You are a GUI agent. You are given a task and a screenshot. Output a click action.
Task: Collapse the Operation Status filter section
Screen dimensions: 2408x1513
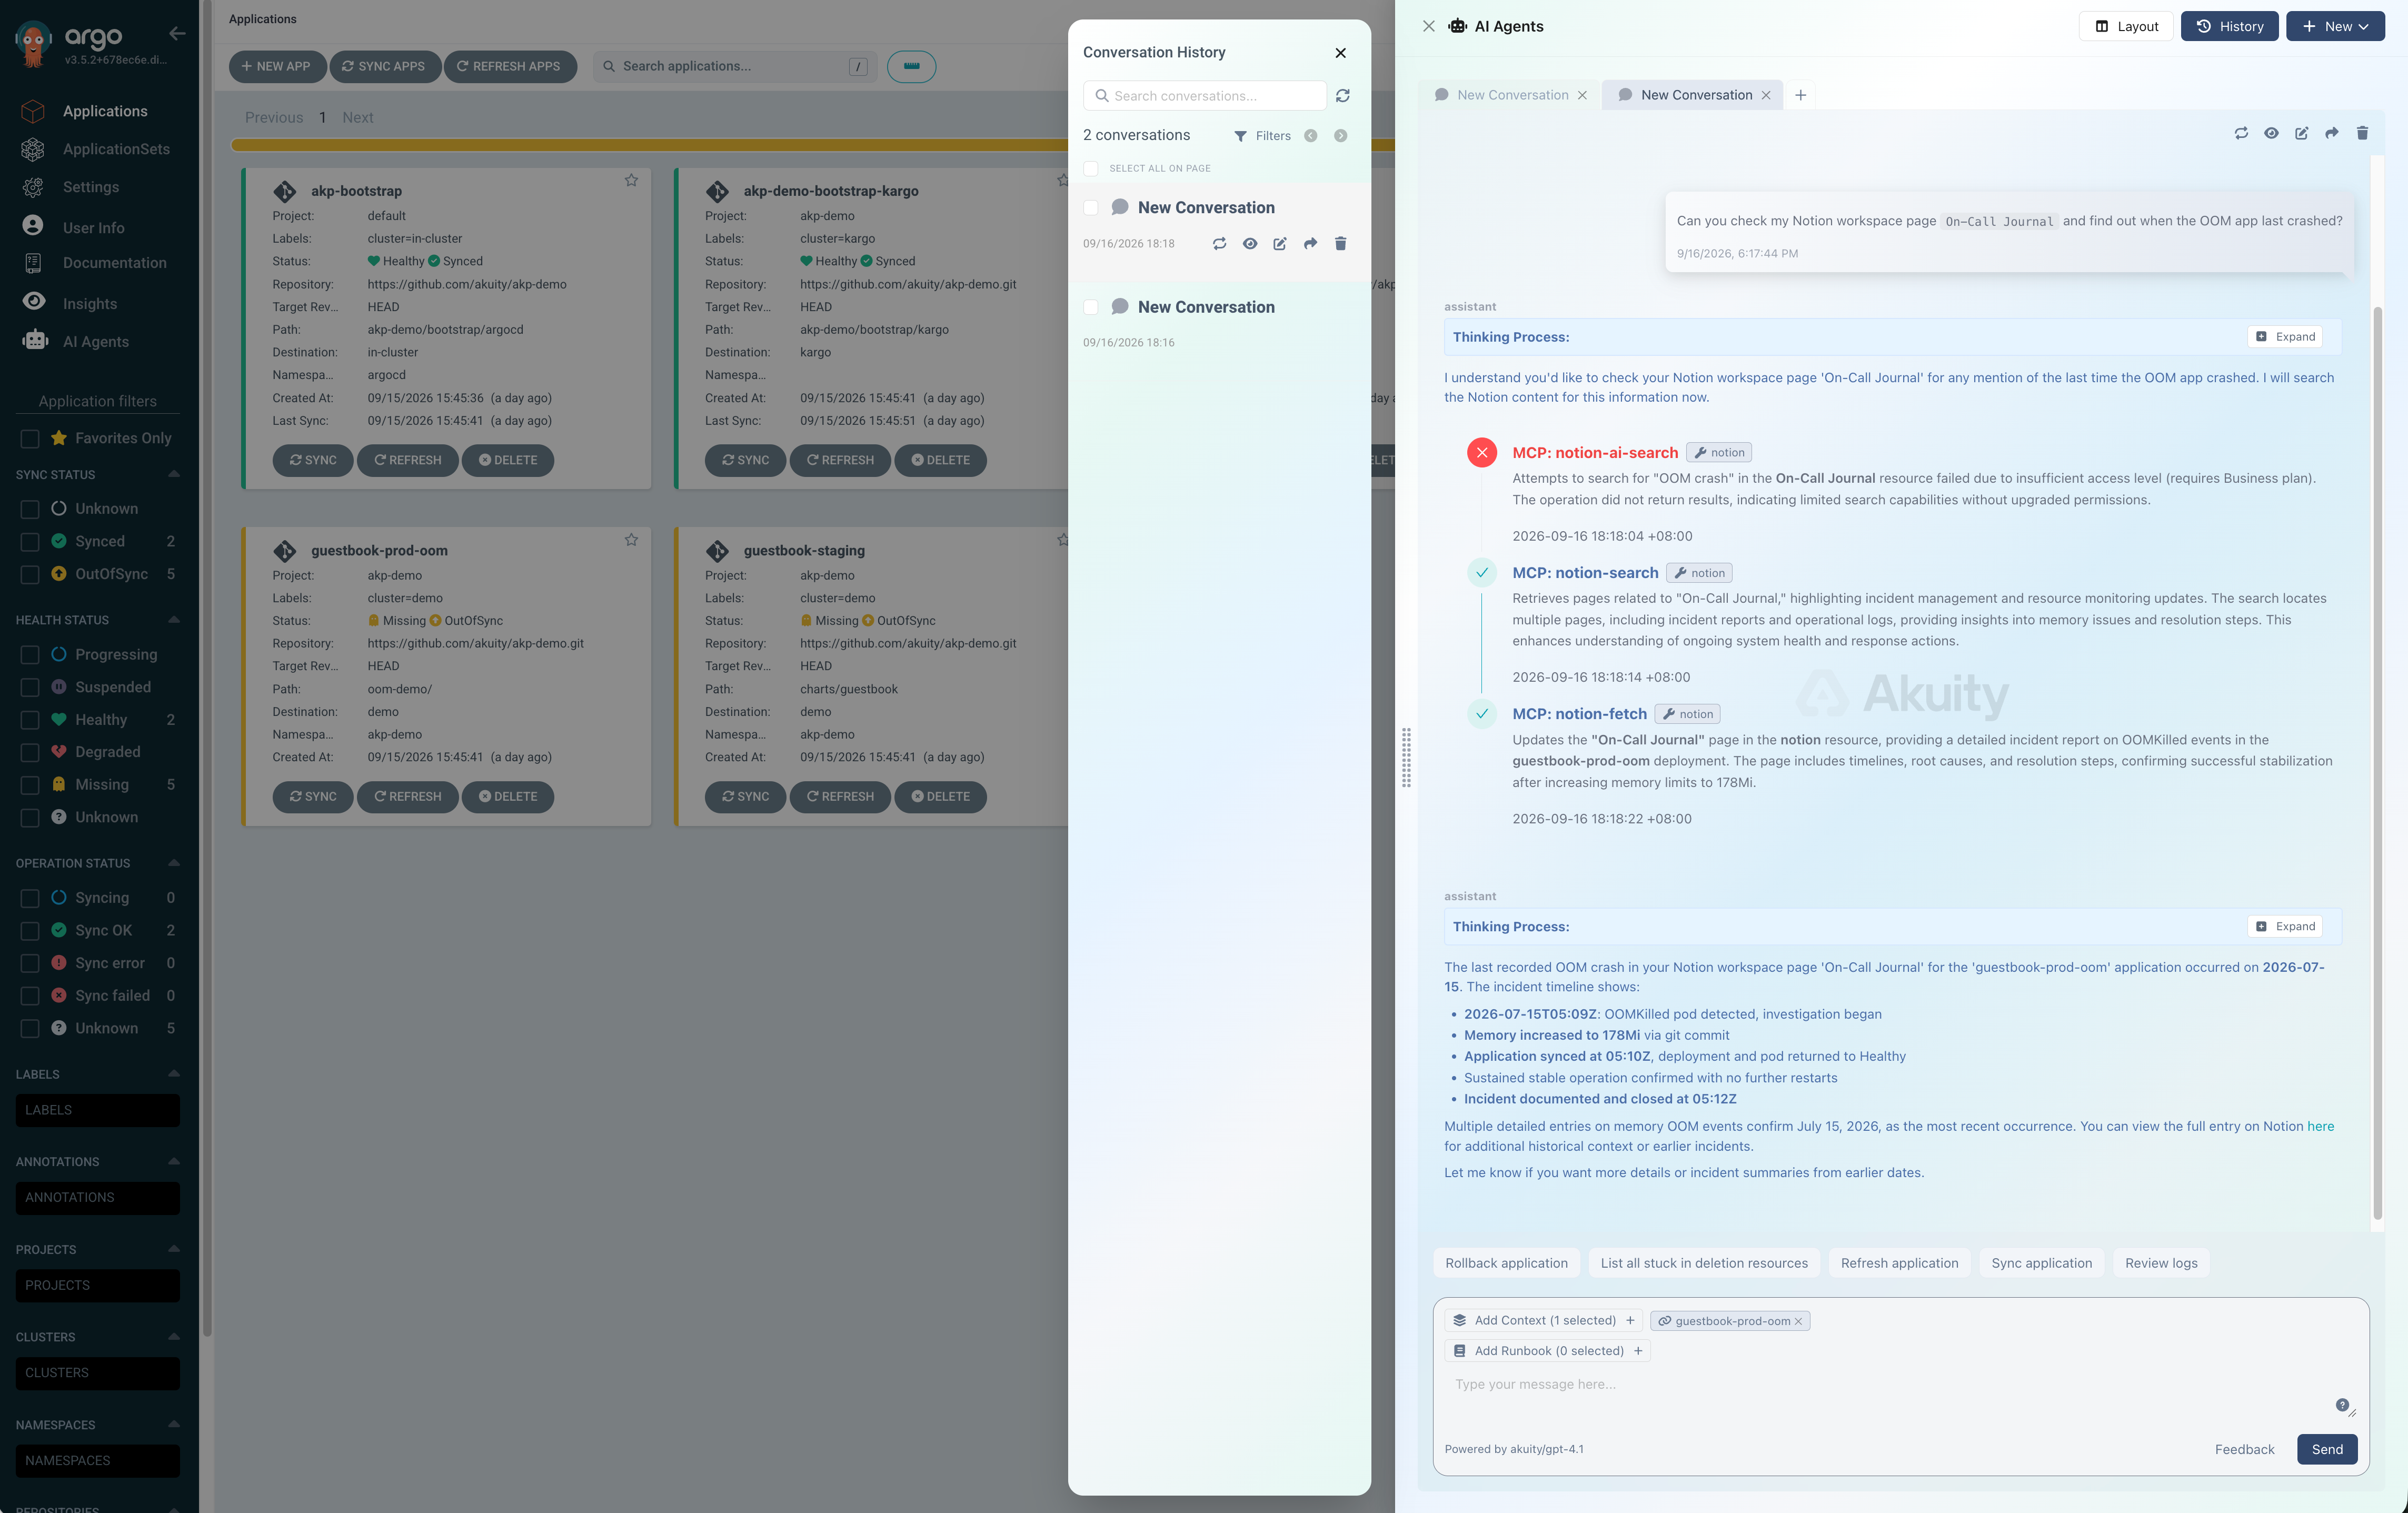(x=174, y=863)
